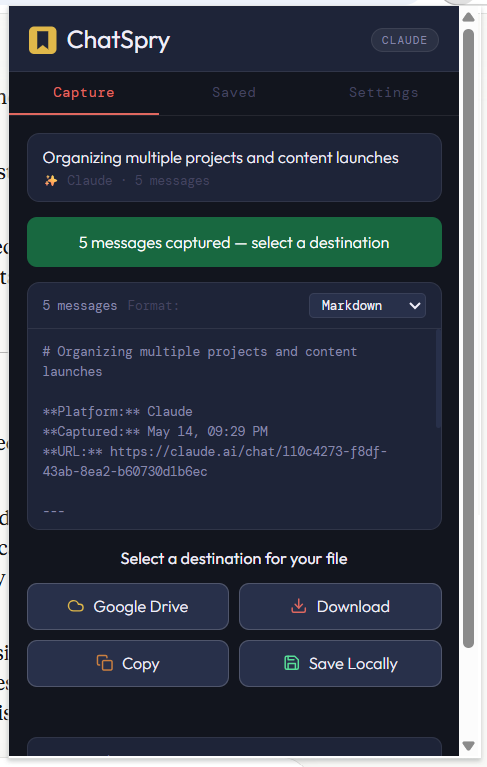This screenshot has height=767, width=487.
Task: Open the Saved tab
Action: click(234, 92)
